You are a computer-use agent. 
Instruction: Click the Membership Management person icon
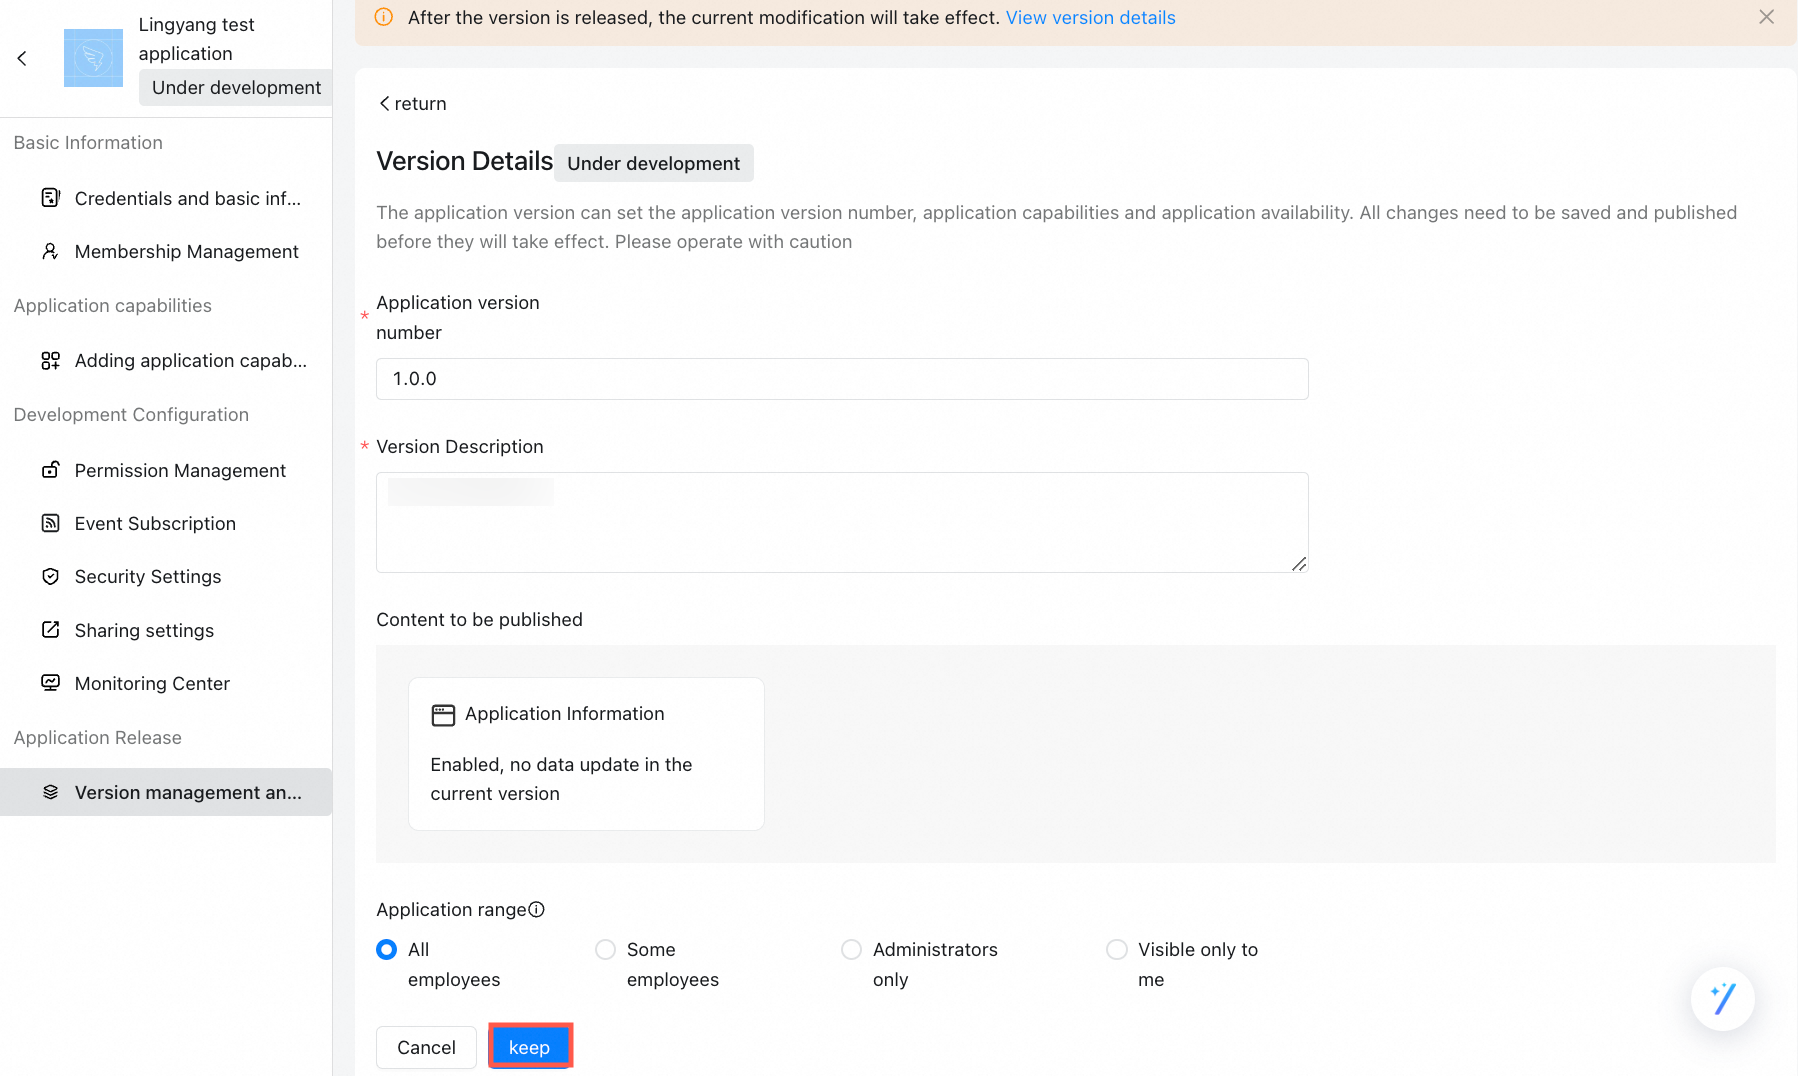pyautogui.click(x=50, y=251)
